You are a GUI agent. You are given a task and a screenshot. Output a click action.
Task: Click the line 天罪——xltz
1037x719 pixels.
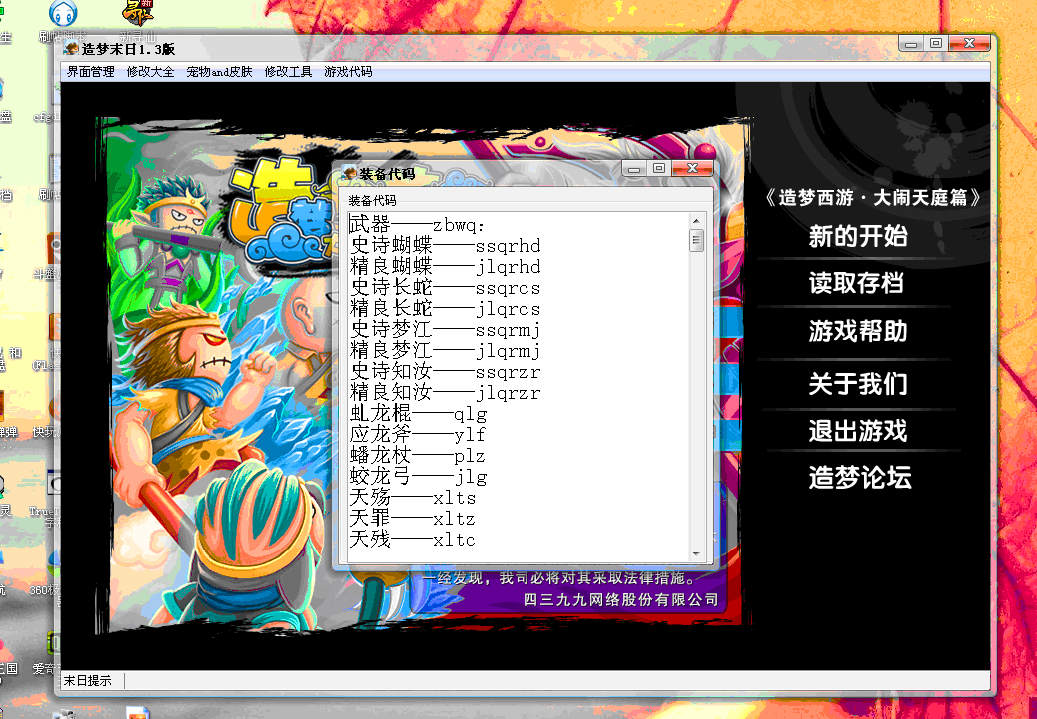[413, 519]
